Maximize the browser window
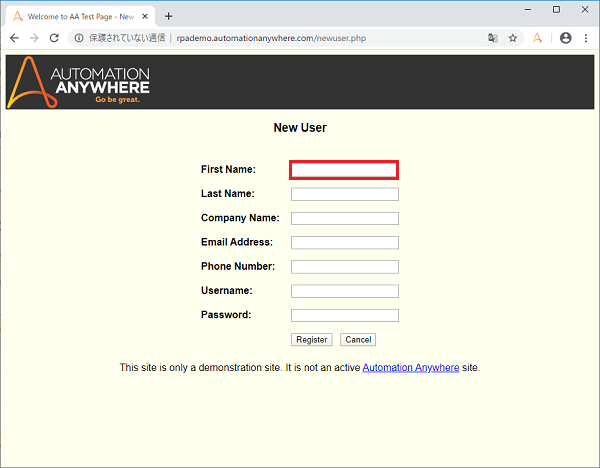The width and height of the screenshot is (600, 468). pyautogui.click(x=556, y=9)
